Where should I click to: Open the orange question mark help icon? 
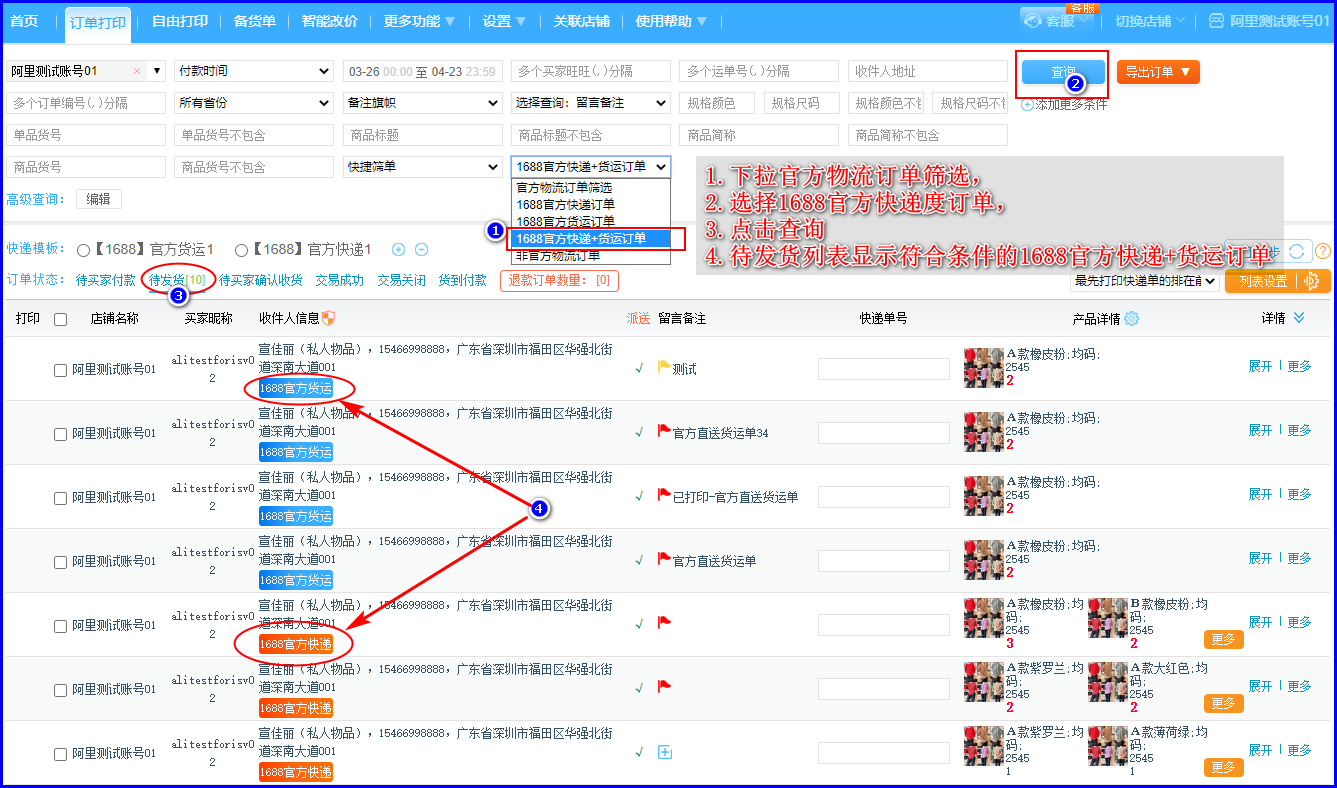1323,251
